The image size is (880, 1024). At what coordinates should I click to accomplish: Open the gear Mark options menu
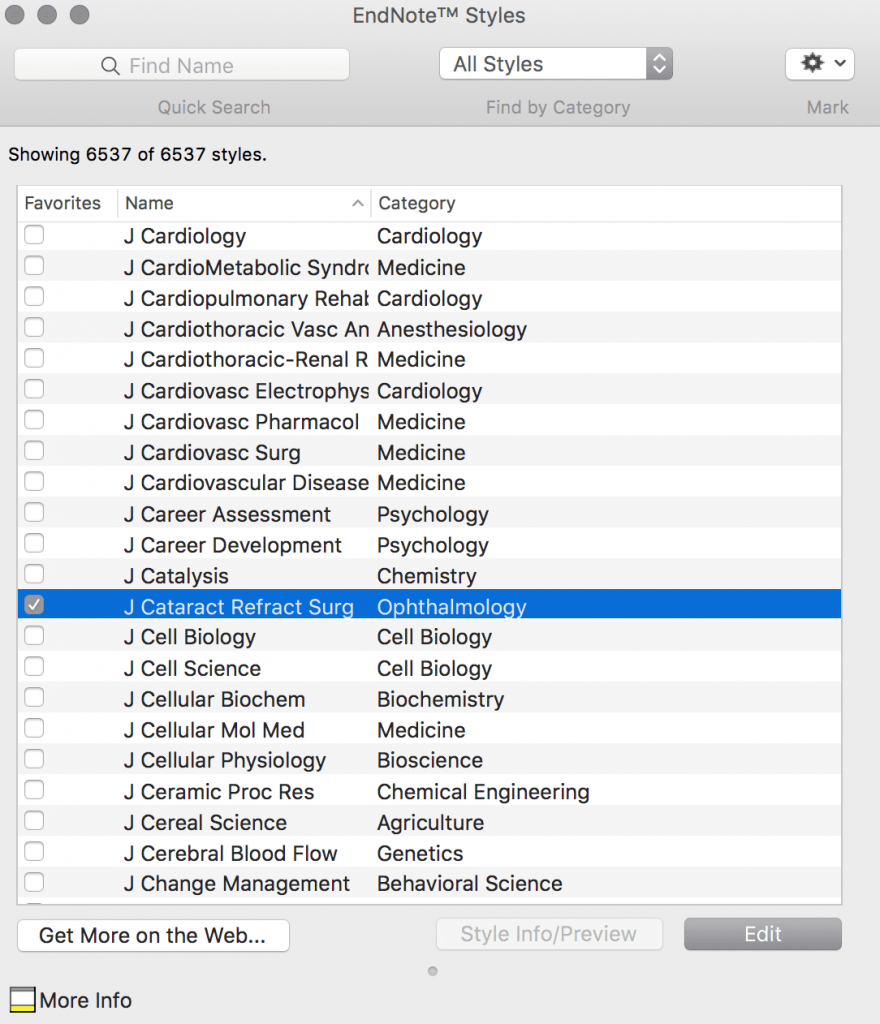coord(819,64)
